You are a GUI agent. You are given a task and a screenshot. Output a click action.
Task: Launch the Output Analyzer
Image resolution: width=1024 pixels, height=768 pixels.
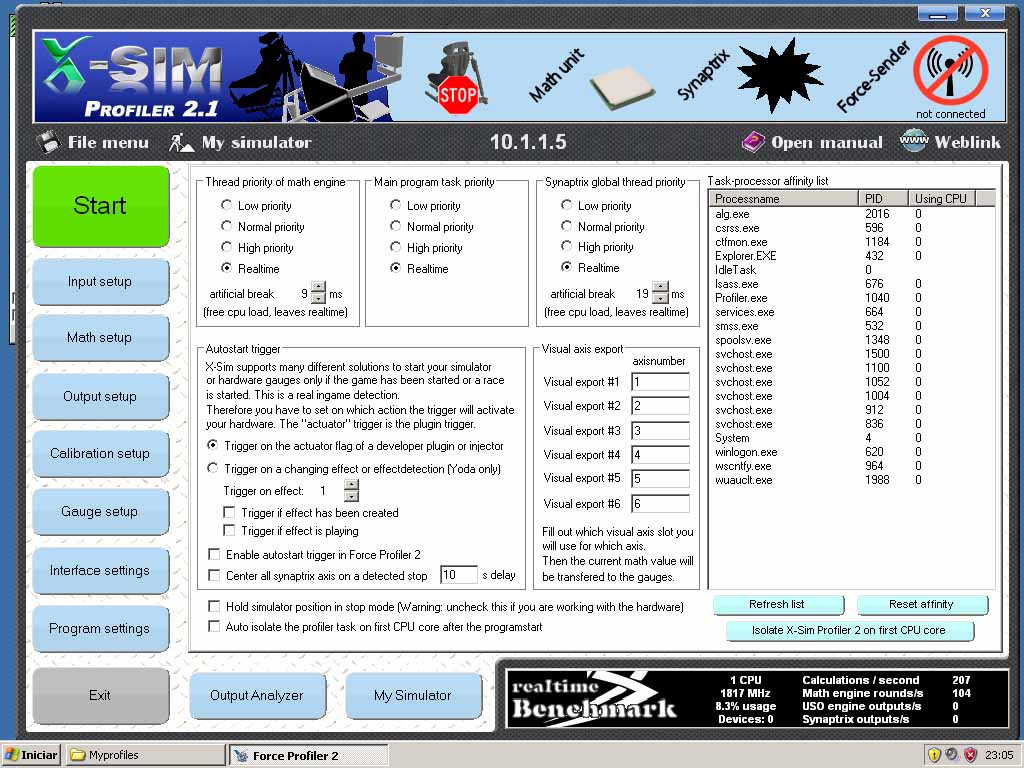click(x=257, y=696)
